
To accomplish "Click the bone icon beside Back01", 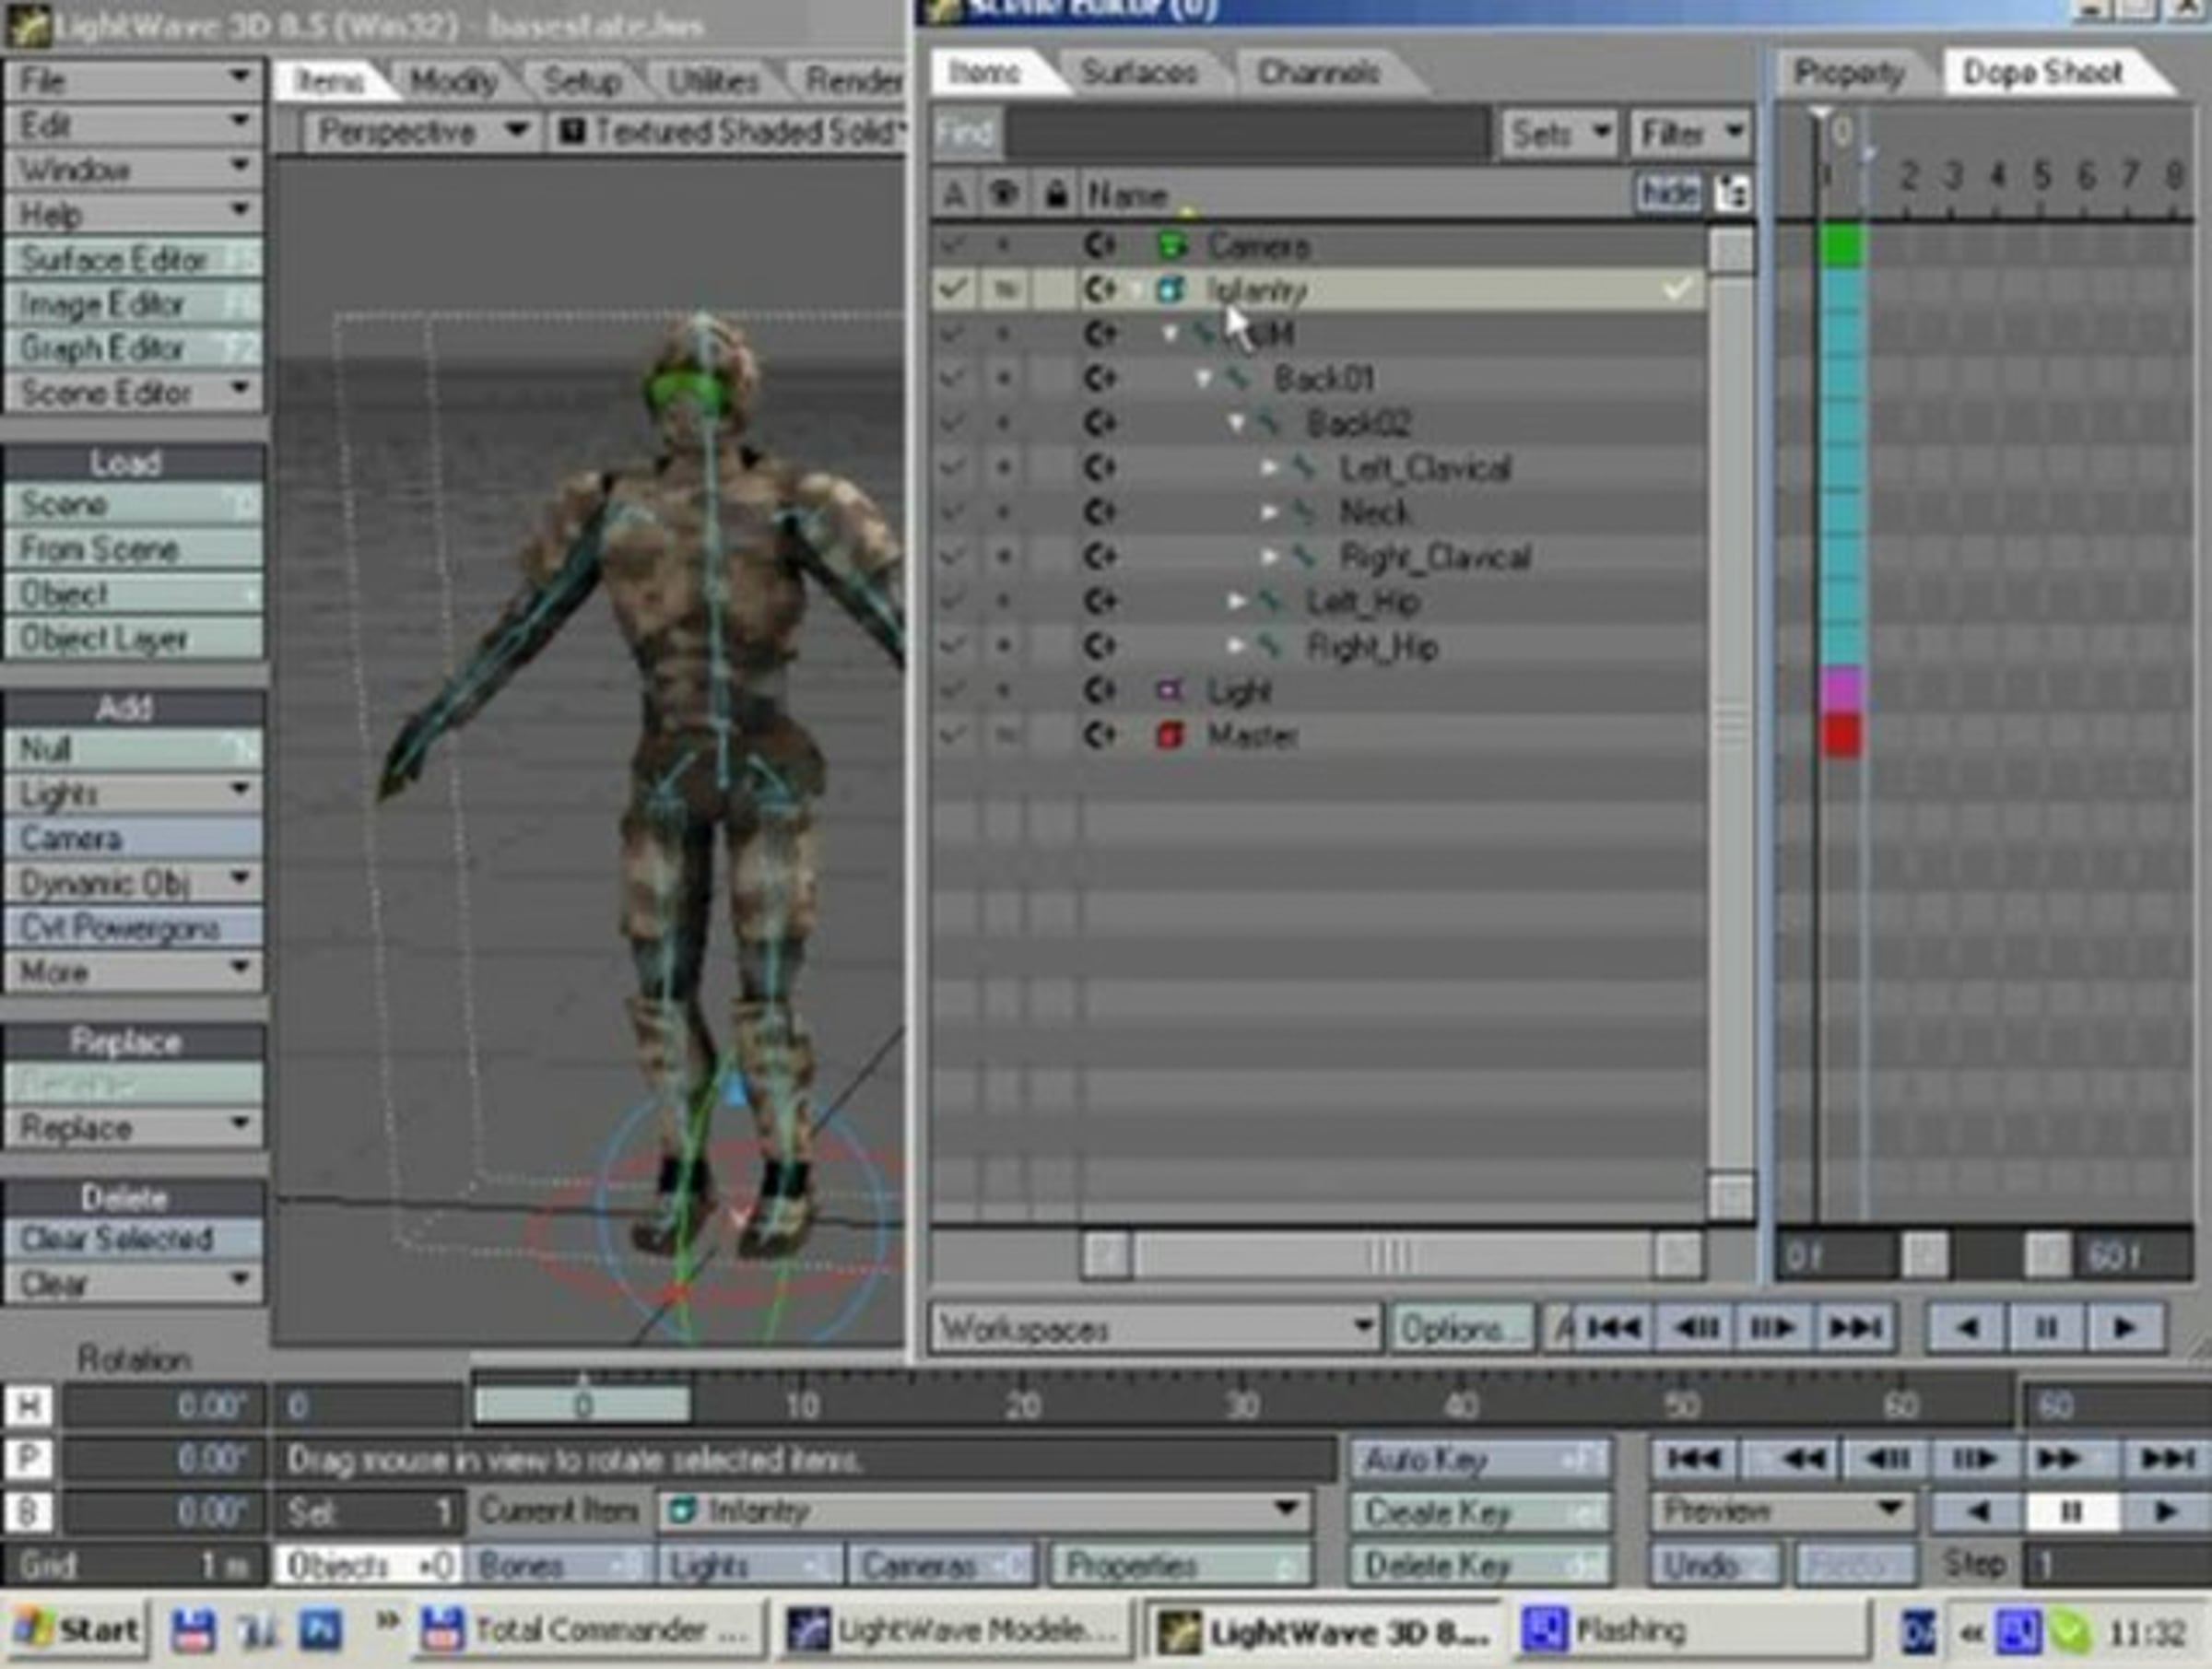I will [1239, 378].
